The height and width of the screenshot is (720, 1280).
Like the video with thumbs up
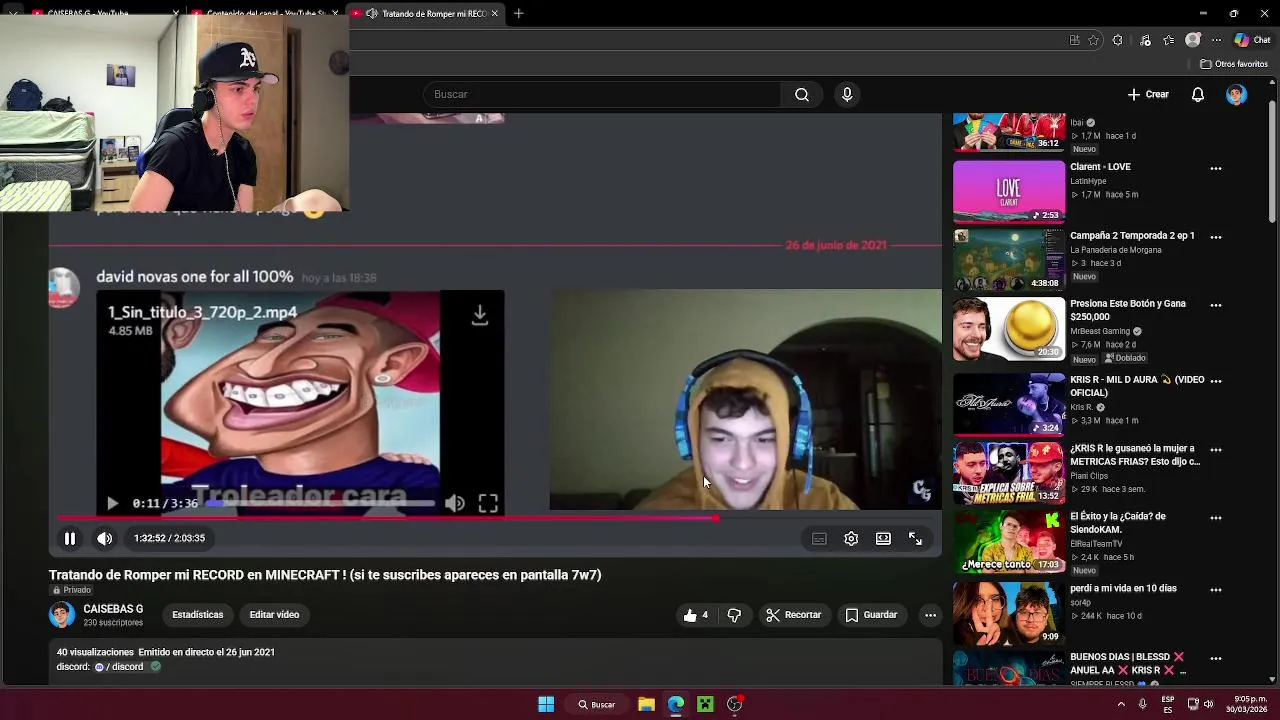tap(696, 615)
